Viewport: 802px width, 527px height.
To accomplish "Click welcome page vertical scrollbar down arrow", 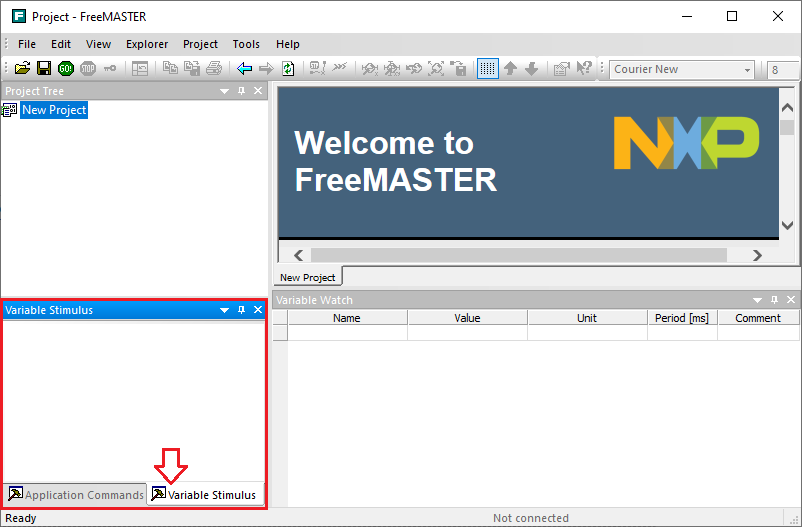I will (787, 225).
